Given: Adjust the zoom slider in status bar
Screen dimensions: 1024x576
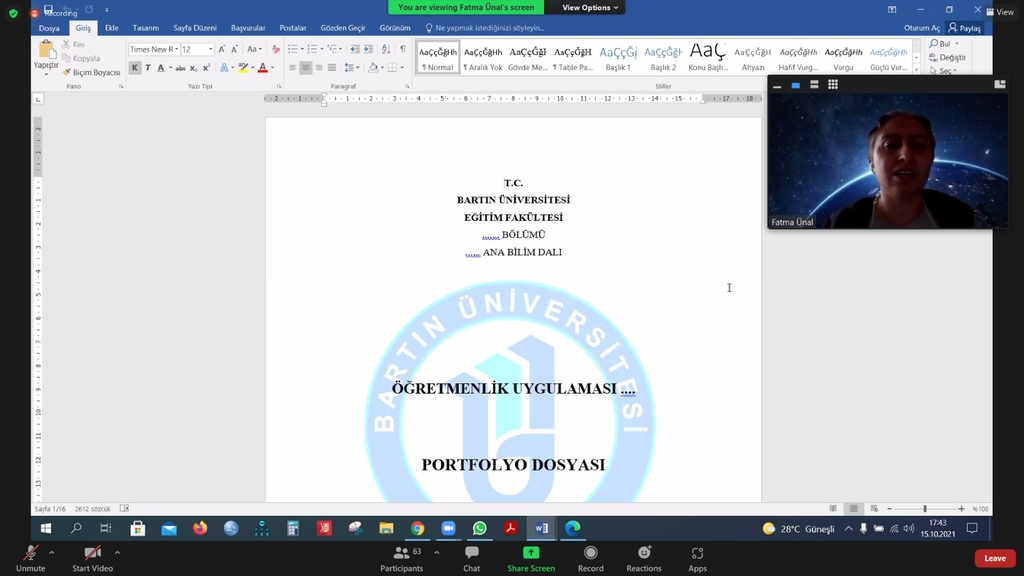Looking at the screenshot, I should 925,509.
